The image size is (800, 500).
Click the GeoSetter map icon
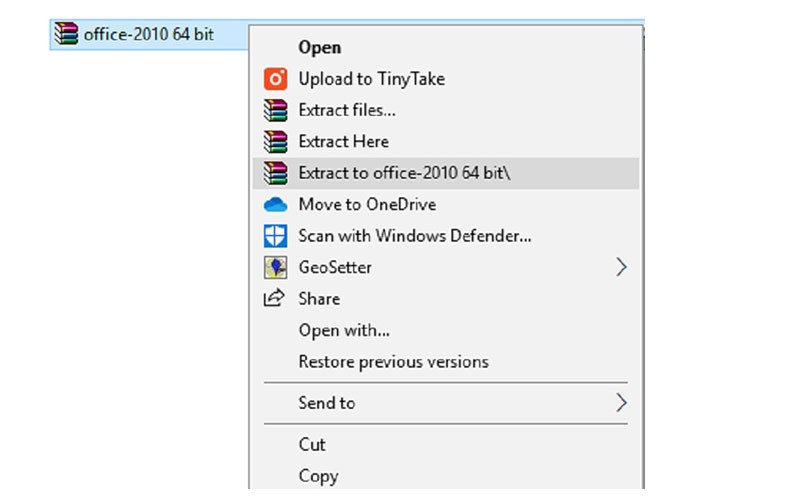[276, 267]
